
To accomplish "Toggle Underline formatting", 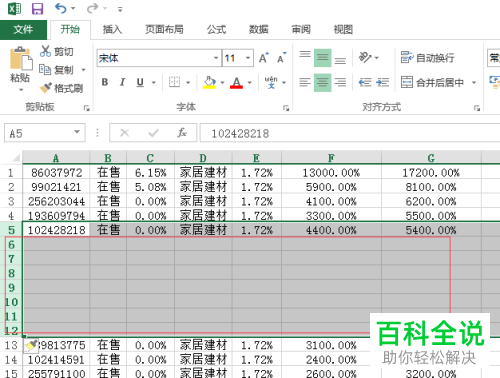I will (140, 82).
